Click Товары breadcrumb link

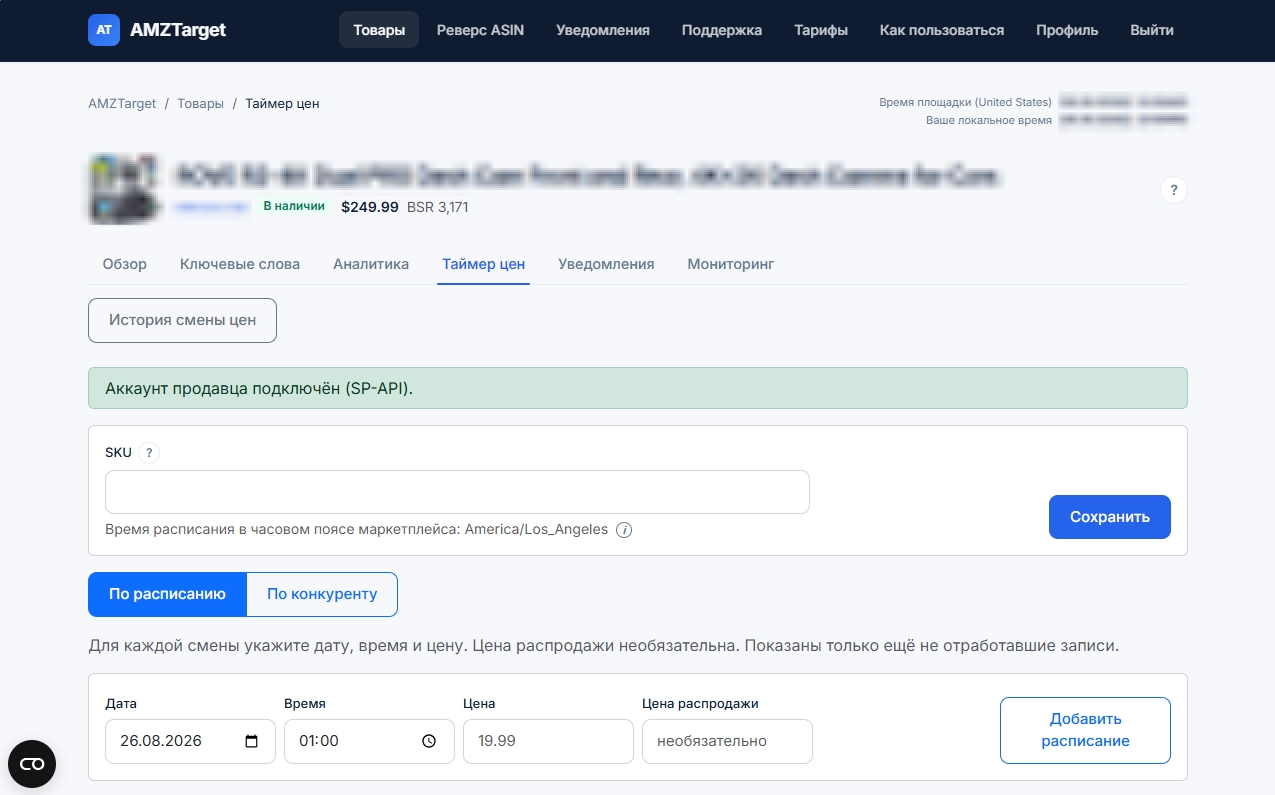click(x=201, y=103)
